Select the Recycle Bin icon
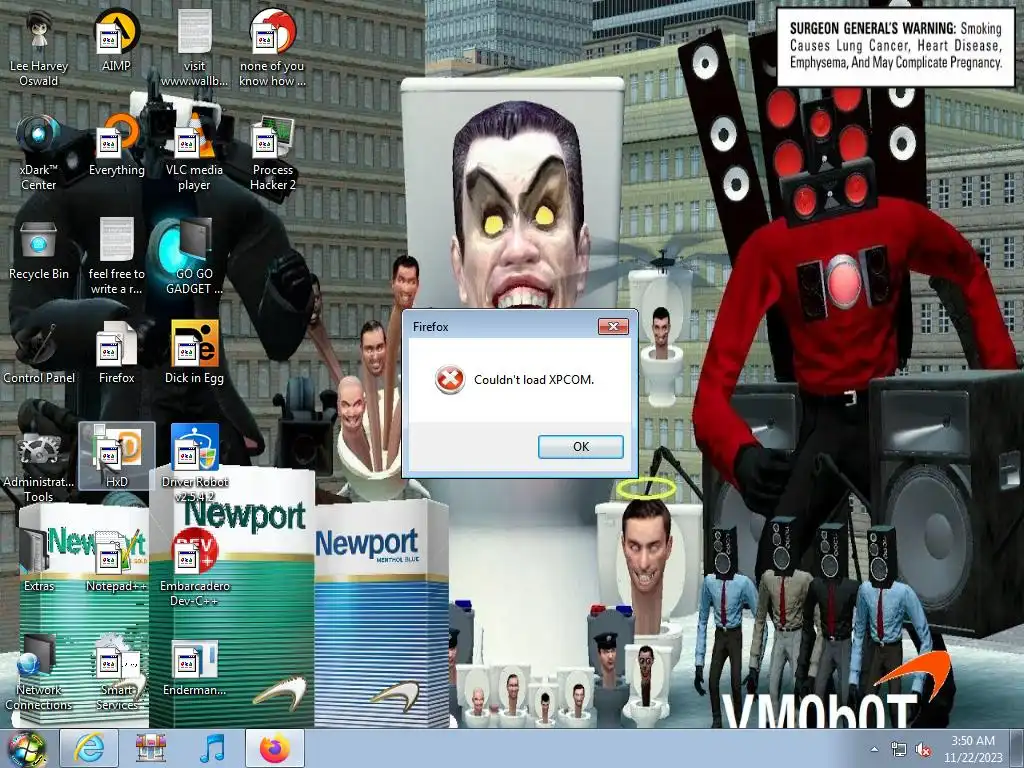The width and height of the screenshot is (1024, 768). [x=39, y=249]
